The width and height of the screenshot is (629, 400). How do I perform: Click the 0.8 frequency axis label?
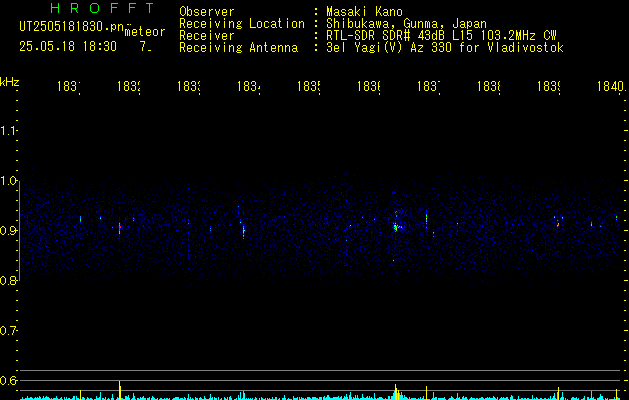coord(8,280)
